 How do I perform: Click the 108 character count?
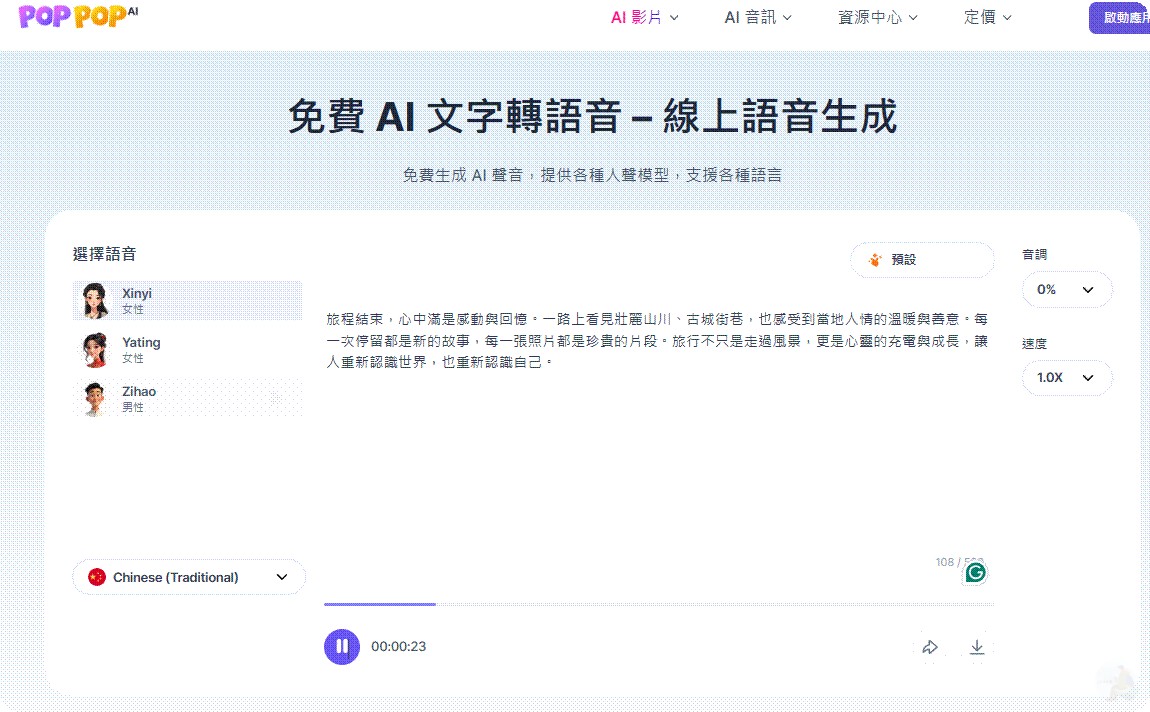pos(945,562)
